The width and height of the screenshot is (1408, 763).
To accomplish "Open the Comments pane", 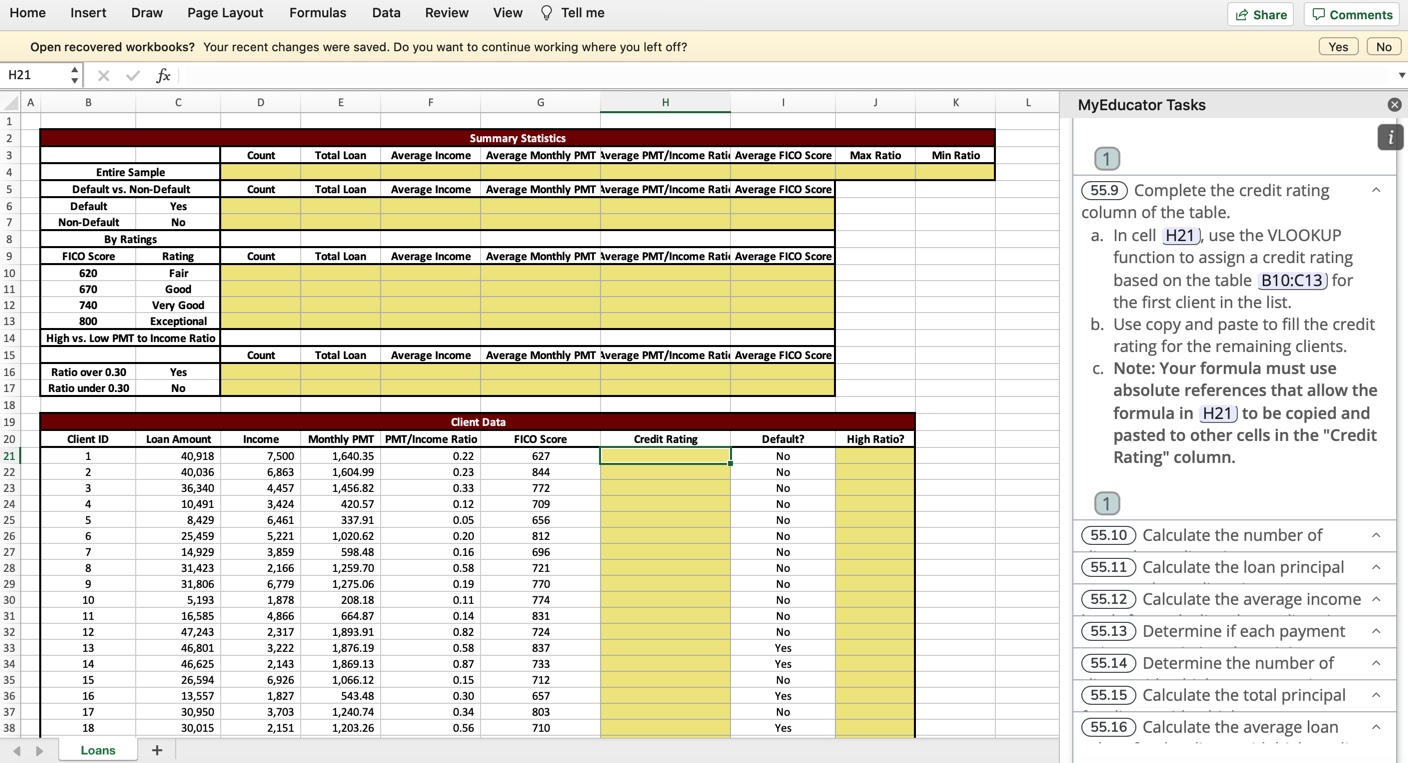I will pyautogui.click(x=1352, y=14).
